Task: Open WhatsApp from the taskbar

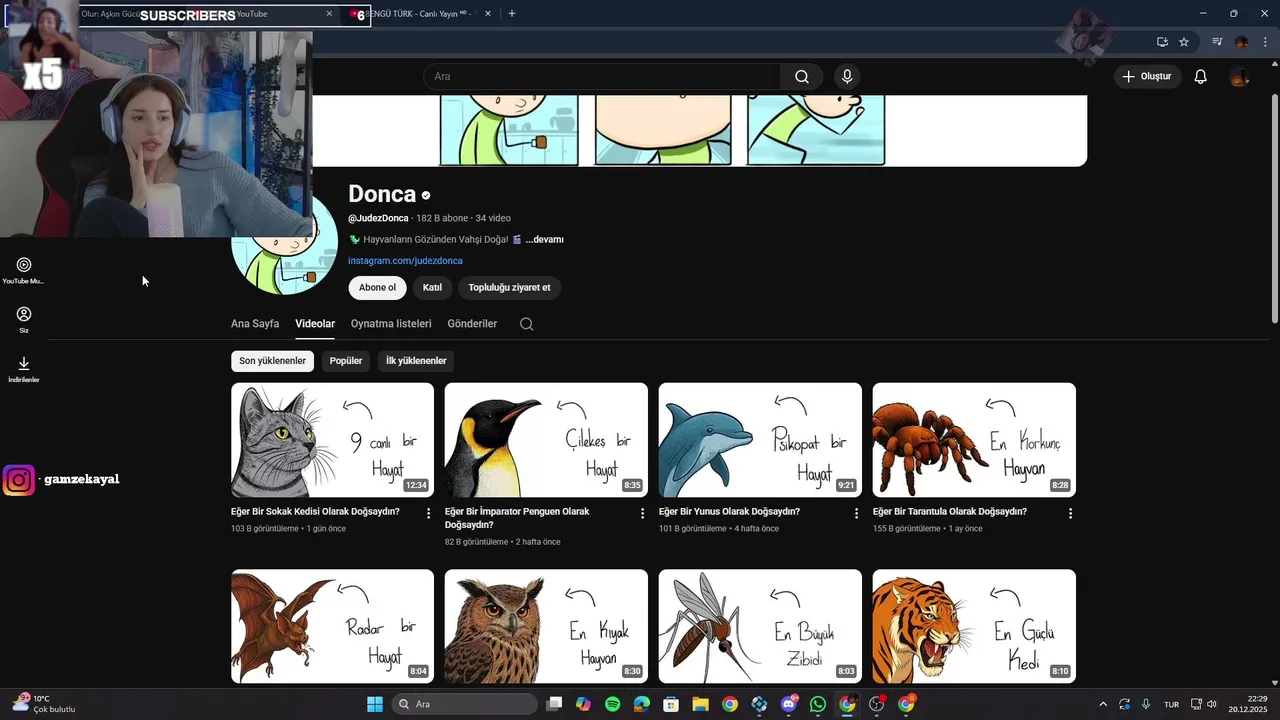Action: coord(818,704)
